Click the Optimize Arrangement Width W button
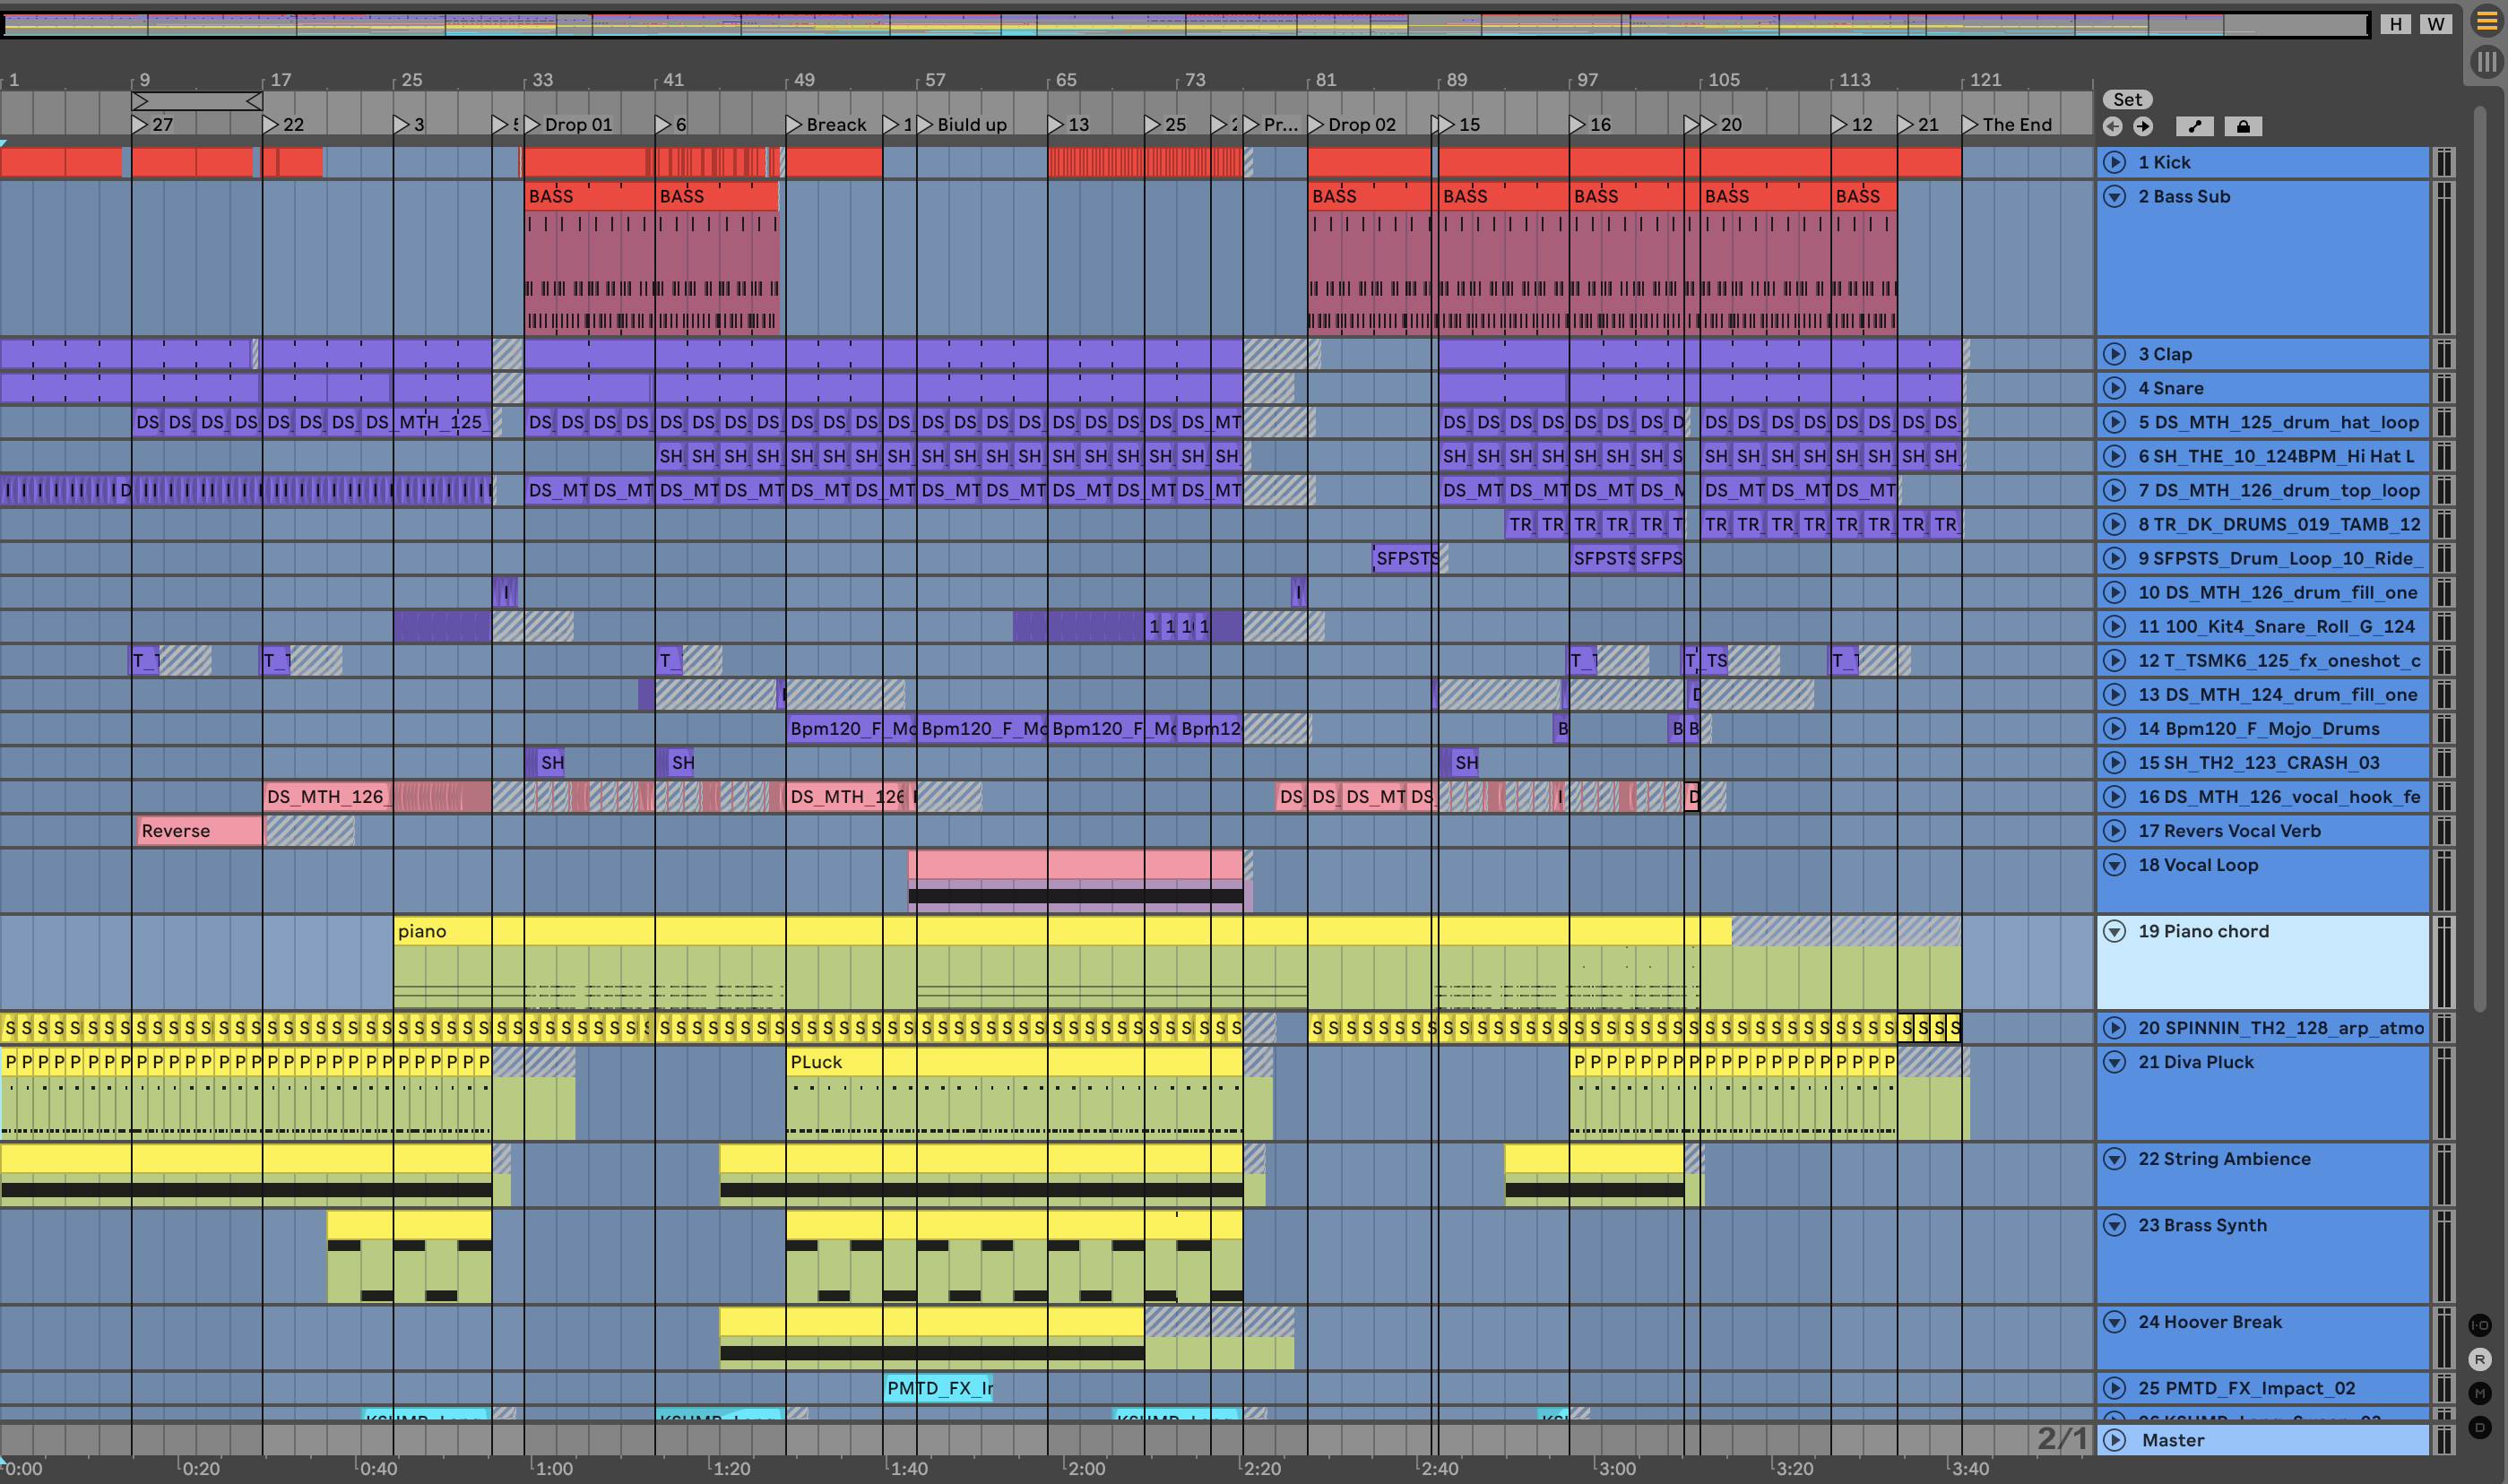 click(2435, 24)
